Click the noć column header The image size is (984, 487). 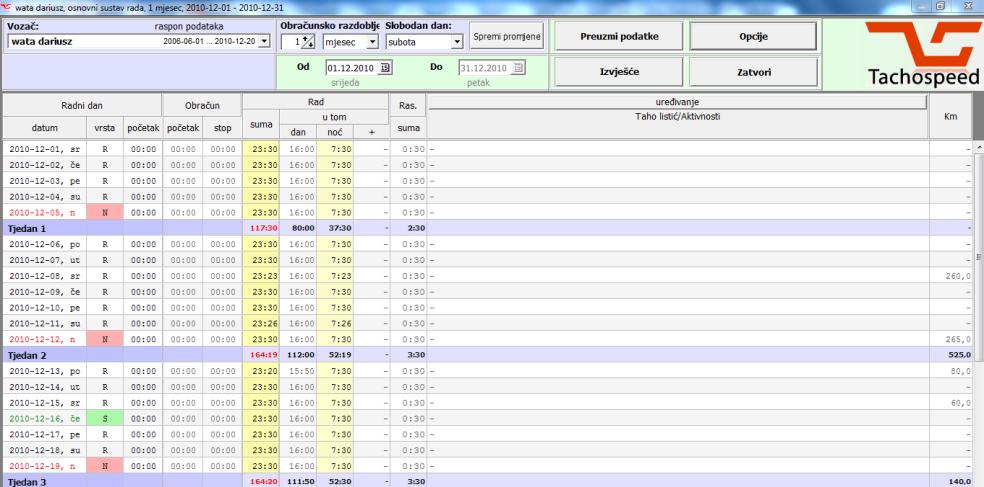point(335,132)
